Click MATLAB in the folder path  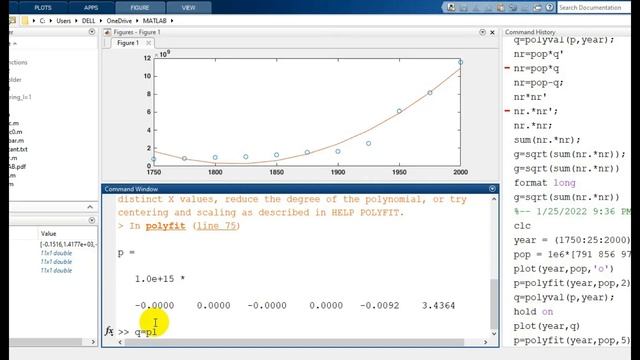[155, 20]
